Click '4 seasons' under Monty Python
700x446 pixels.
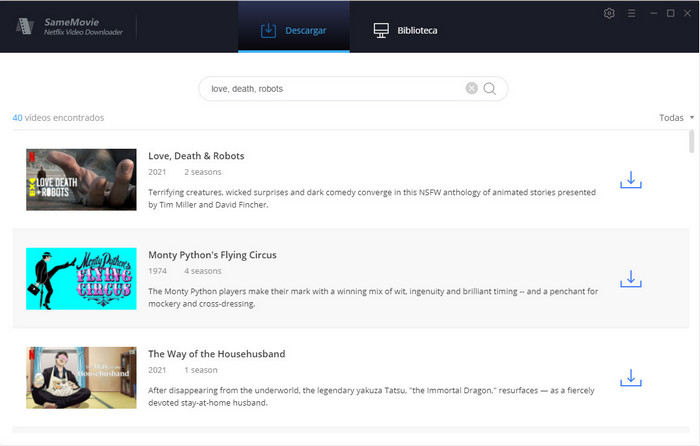203,271
